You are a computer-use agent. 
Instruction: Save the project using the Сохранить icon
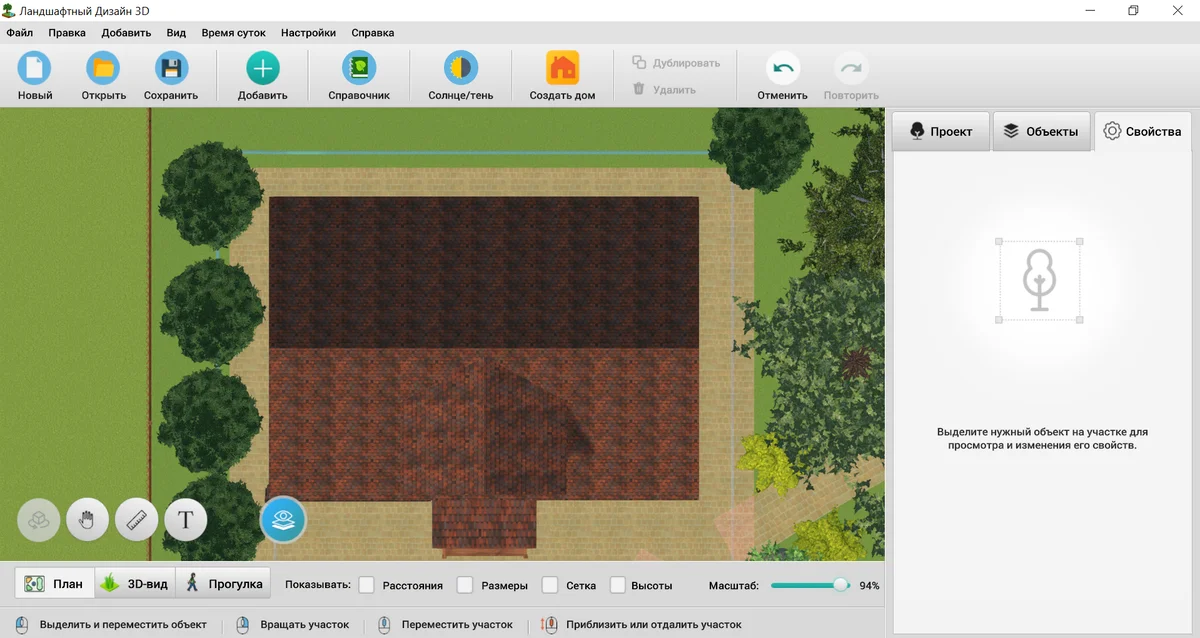171,68
